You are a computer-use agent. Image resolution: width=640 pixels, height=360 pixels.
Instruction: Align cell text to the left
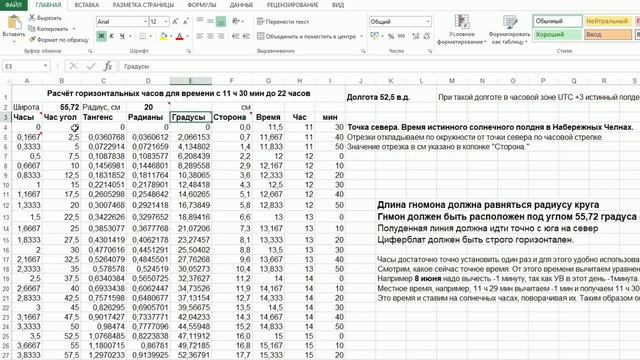click(200, 36)
